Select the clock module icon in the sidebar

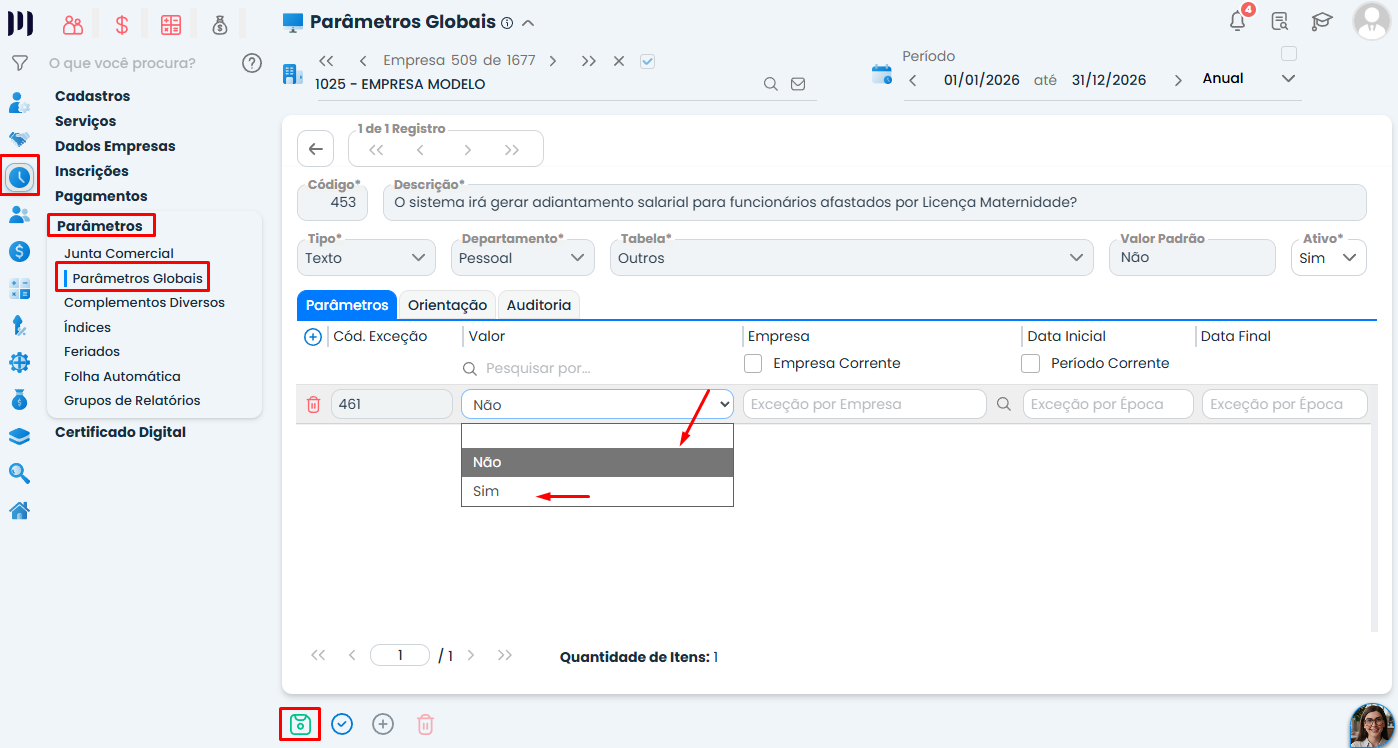pos(20,176)
